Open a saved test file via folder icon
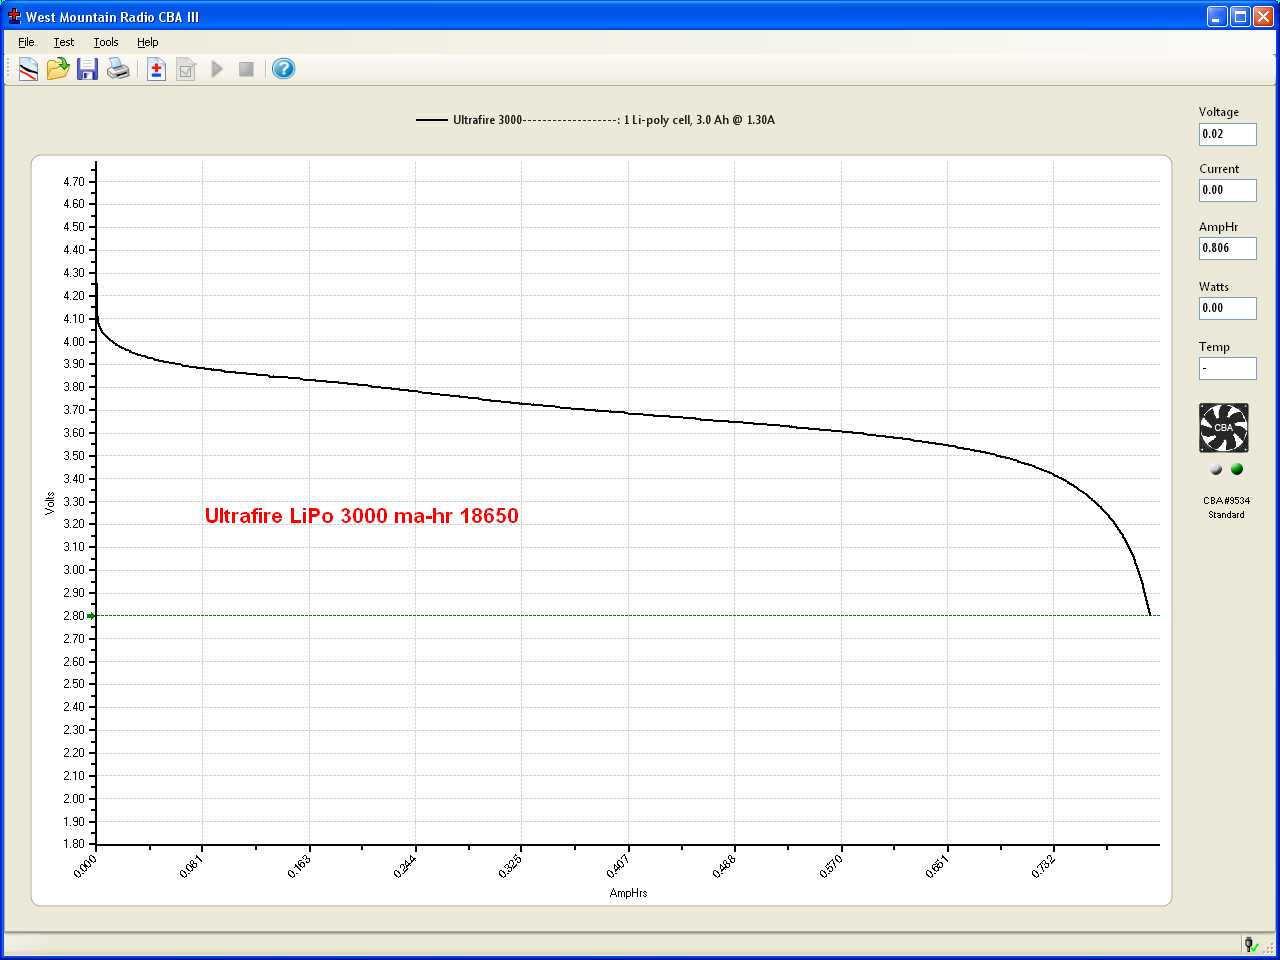 pyautogui.click(x=58, y=69)
